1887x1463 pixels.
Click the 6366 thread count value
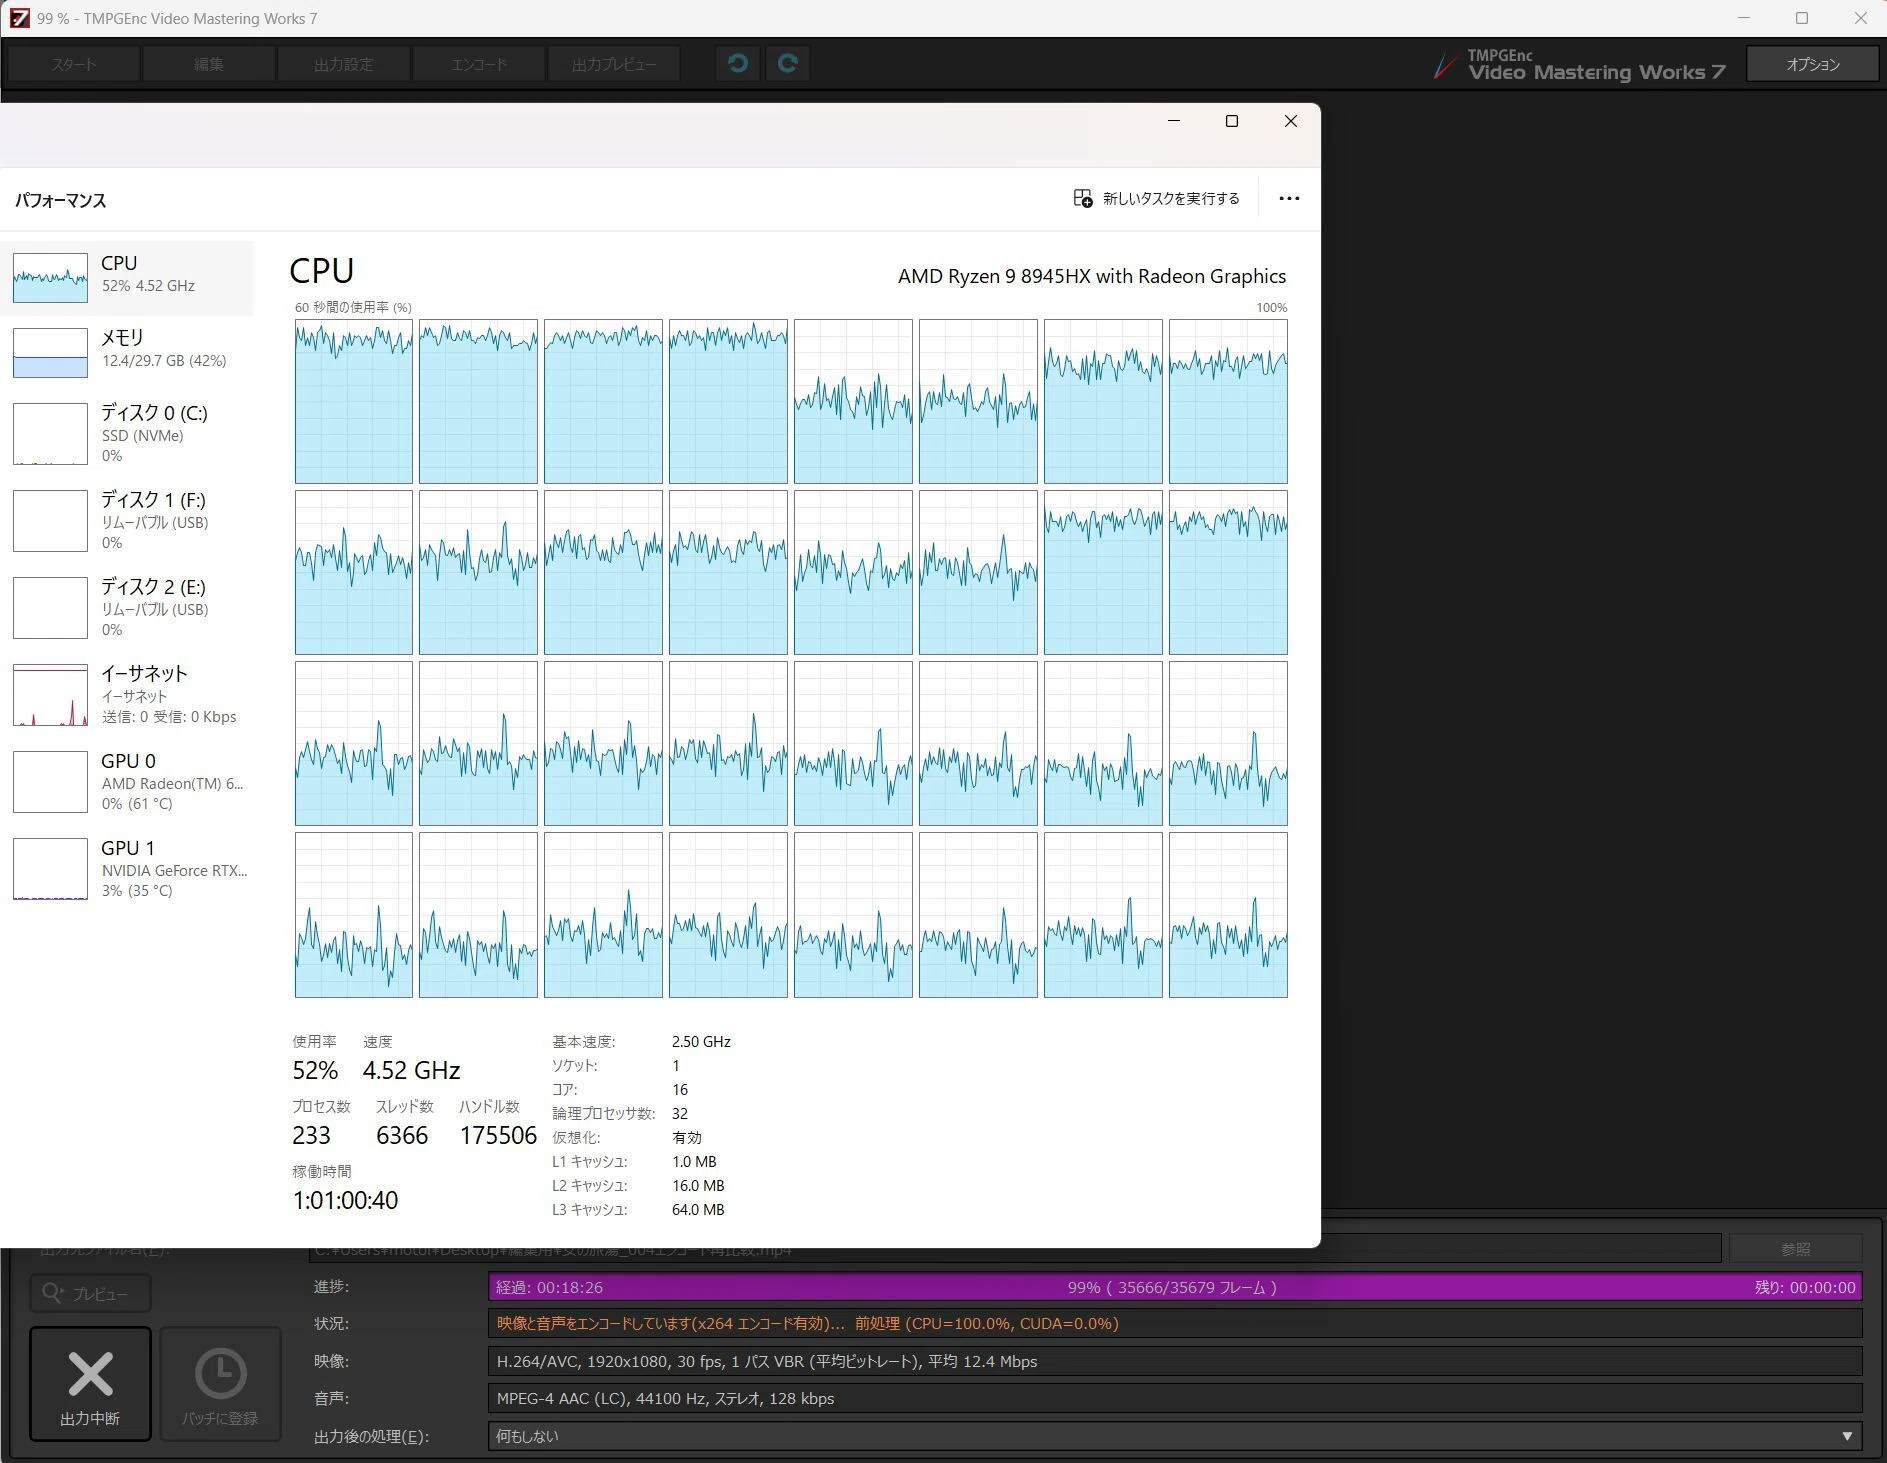[402, 1135]
